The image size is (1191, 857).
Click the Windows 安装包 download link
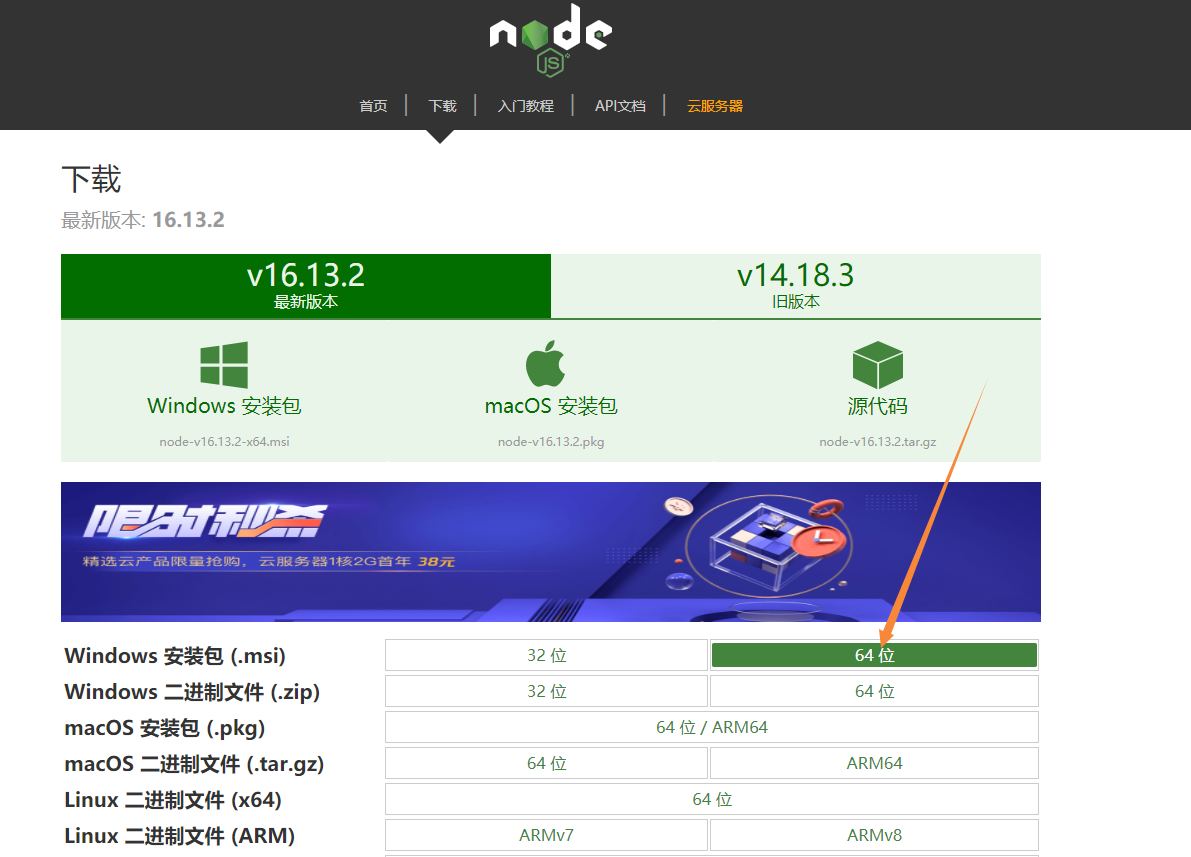(x=224, y=406)
